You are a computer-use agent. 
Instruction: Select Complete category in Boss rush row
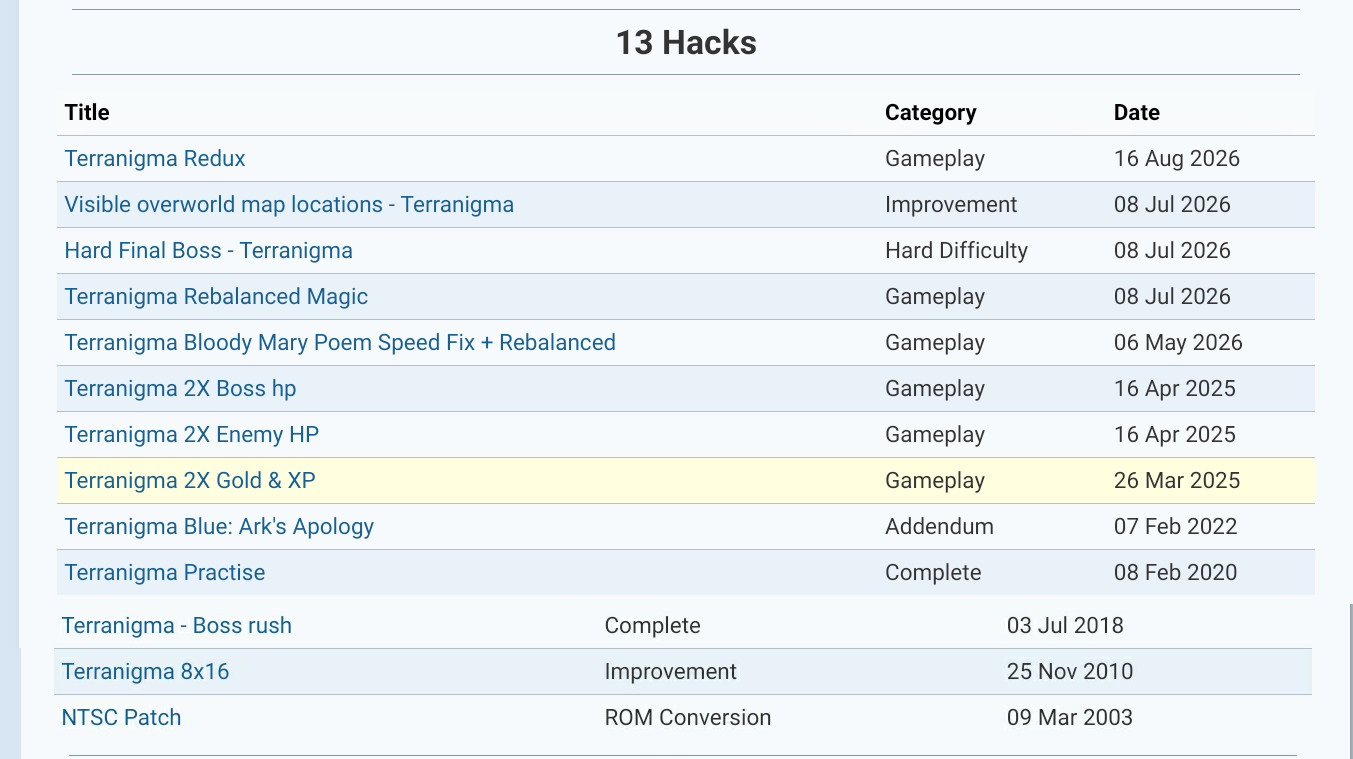(653, 625)
